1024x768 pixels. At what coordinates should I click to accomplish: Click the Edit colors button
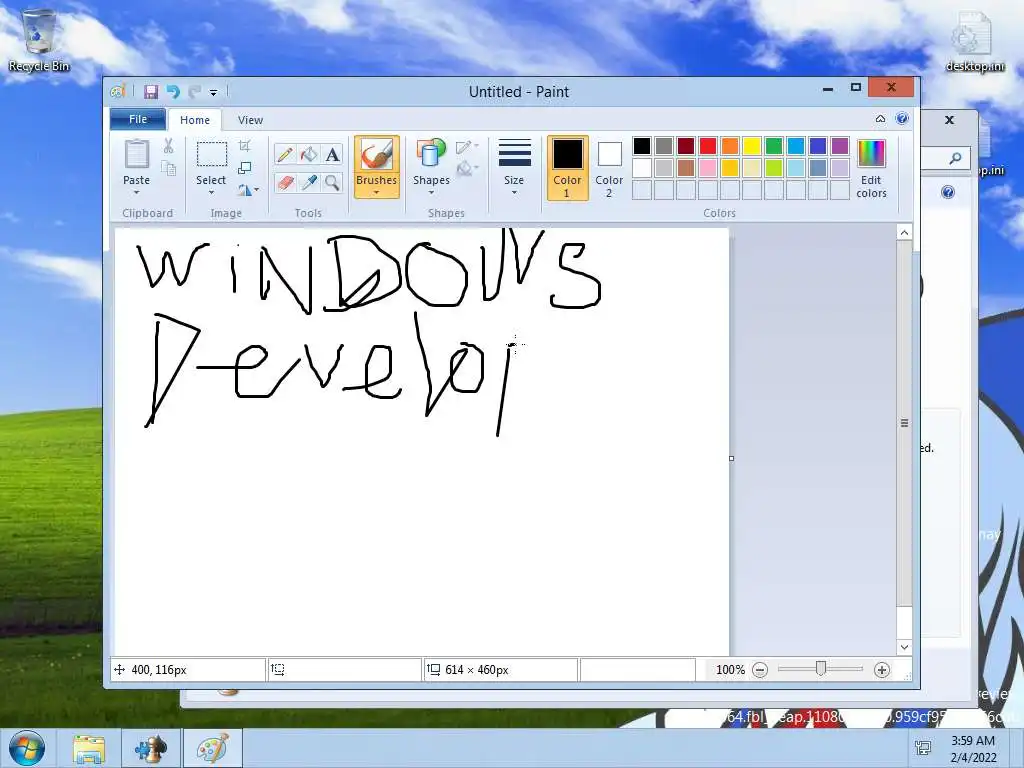(871, 168)
